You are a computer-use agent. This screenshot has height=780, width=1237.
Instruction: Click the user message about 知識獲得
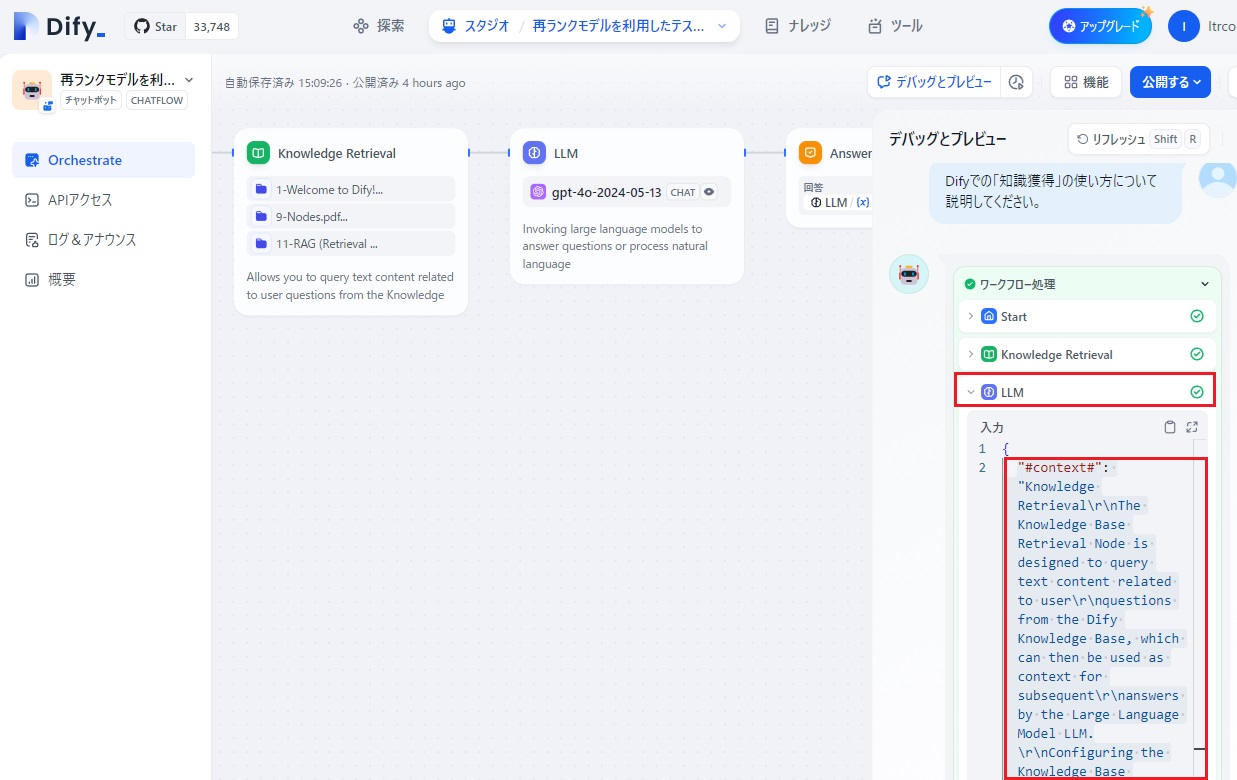pos(1057,191)
